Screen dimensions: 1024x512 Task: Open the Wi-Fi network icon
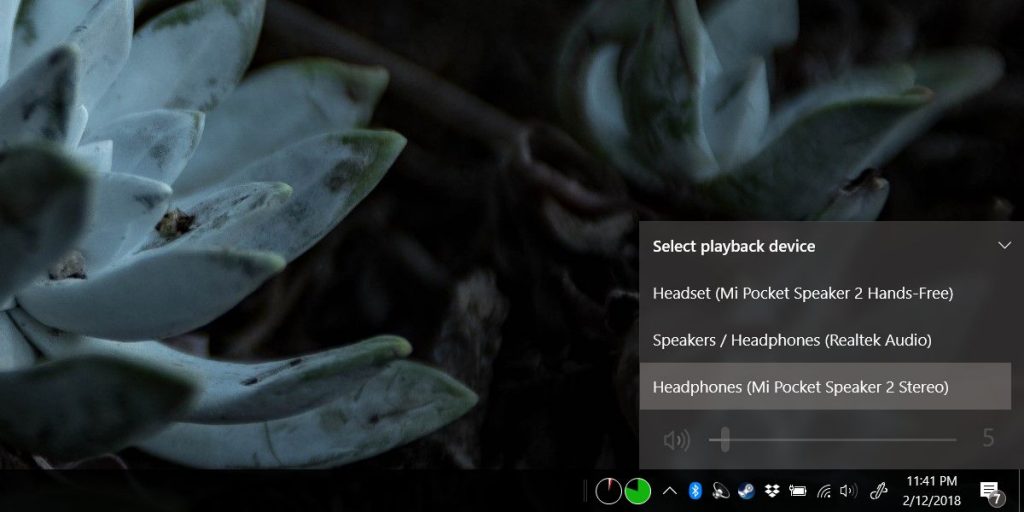pos(824,491)
